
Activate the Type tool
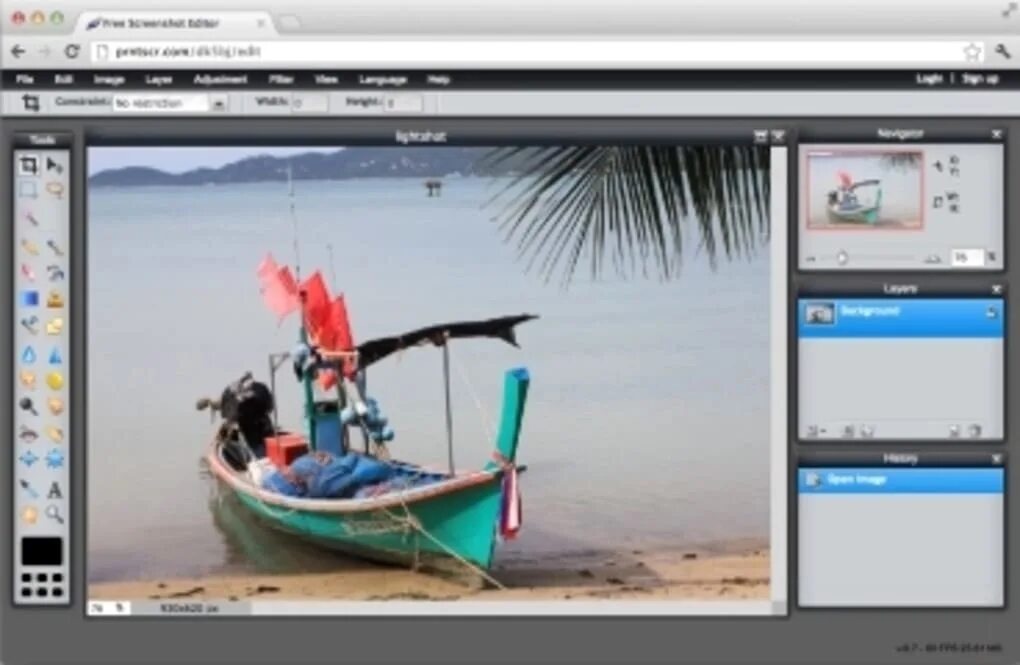(x=55, y=488)
